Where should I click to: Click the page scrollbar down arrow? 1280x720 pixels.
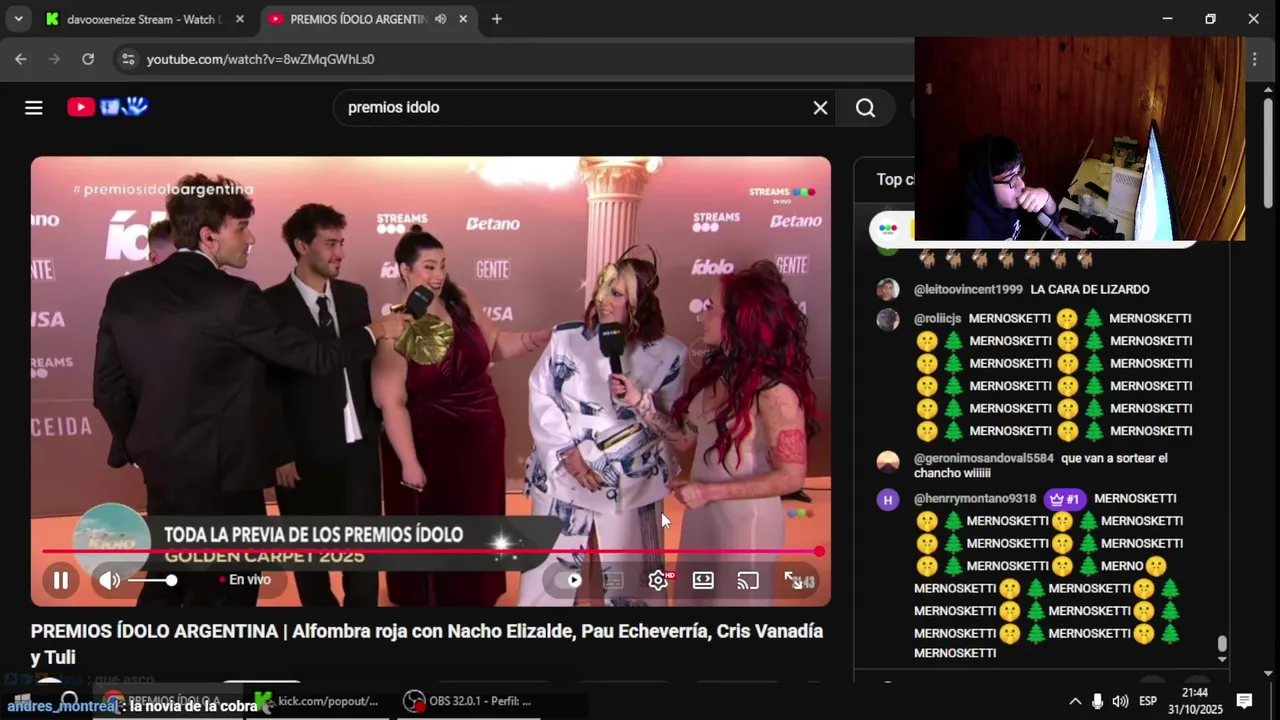pos(1269,673)
